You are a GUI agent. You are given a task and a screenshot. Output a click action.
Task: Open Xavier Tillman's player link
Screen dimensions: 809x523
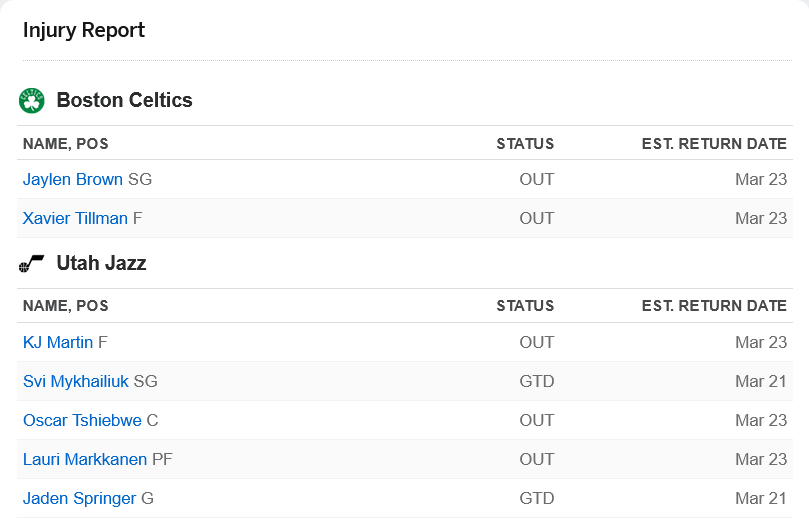click(x=75, y=218)
